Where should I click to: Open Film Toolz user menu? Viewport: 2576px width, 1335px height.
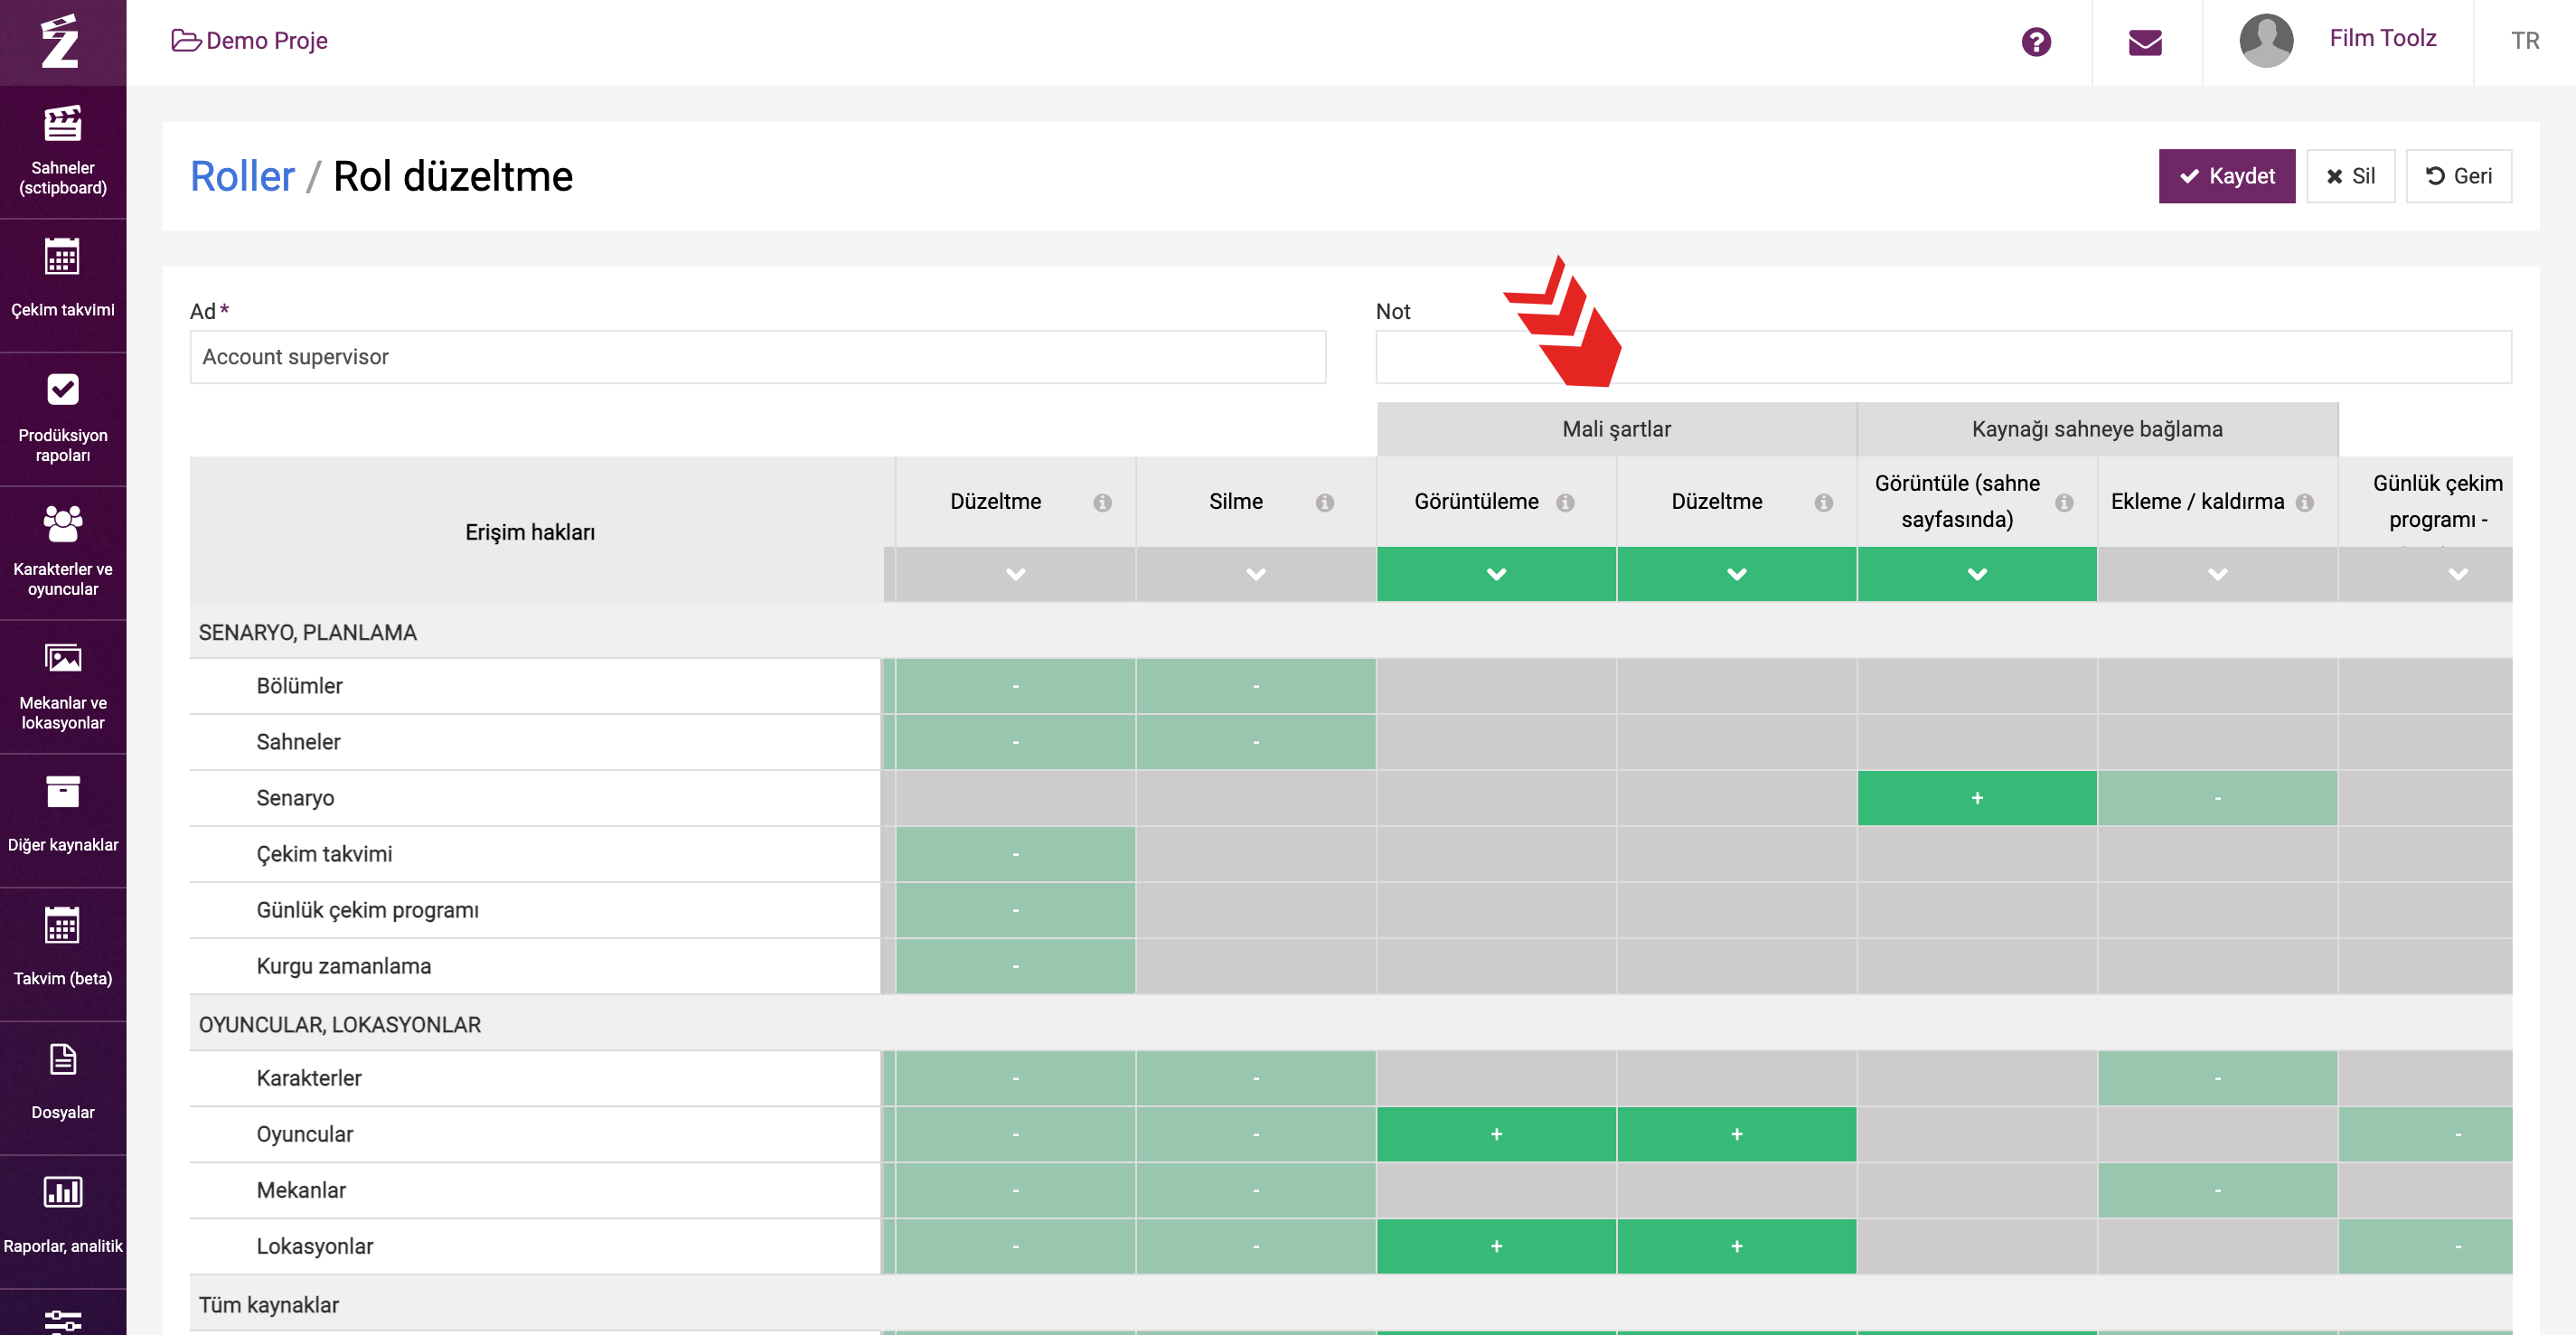[x=2382, y=38]
